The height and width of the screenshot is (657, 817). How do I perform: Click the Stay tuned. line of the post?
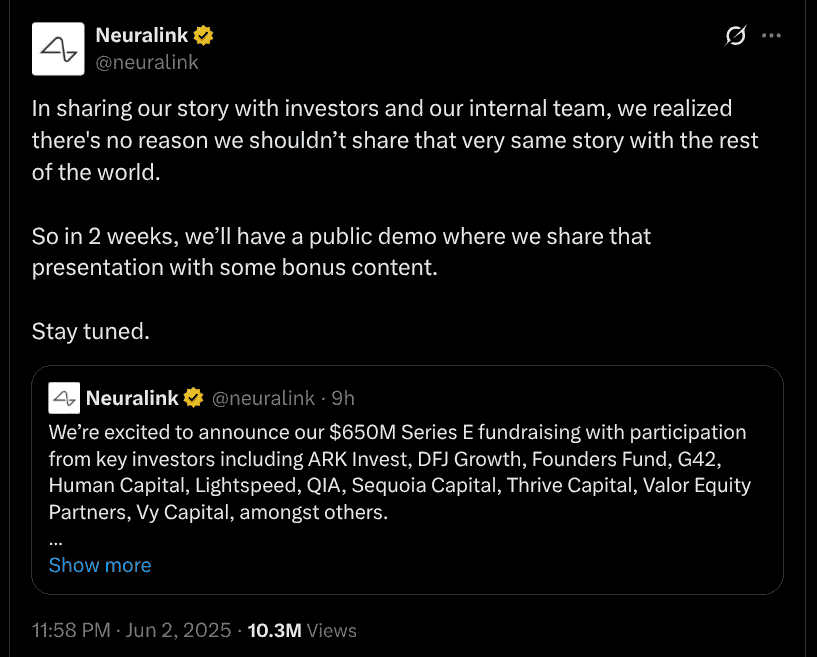point(91,331)
